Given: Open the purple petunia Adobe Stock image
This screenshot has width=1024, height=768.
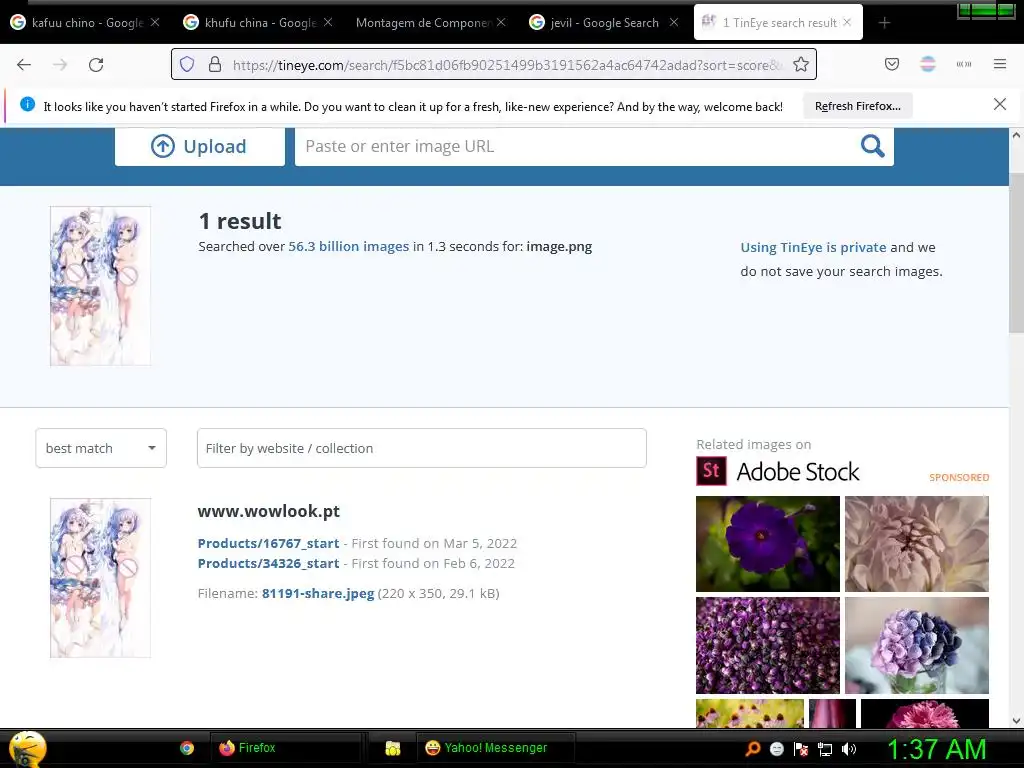Looking at the screenshot, I should pos(768,544).
